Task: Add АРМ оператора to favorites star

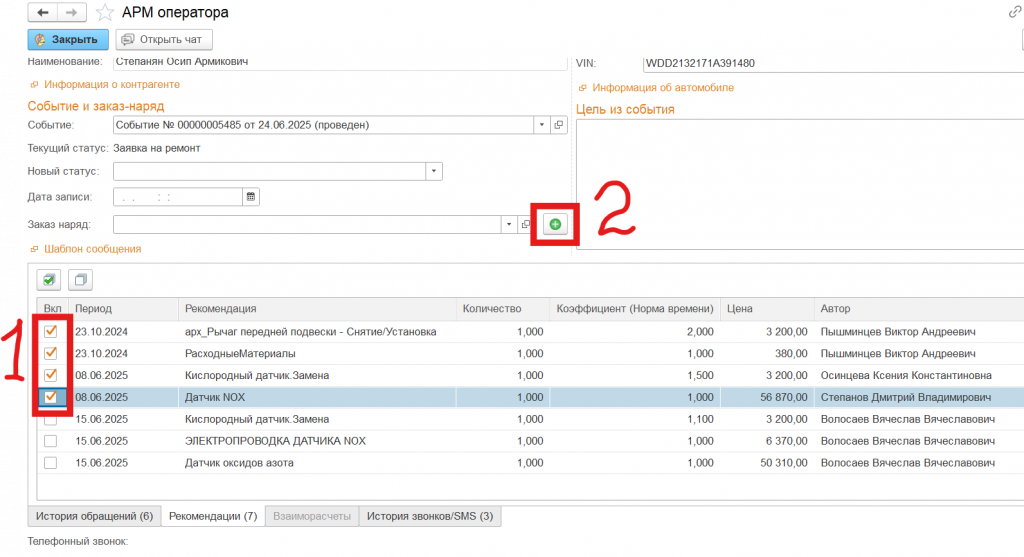Action: (105, 13)
